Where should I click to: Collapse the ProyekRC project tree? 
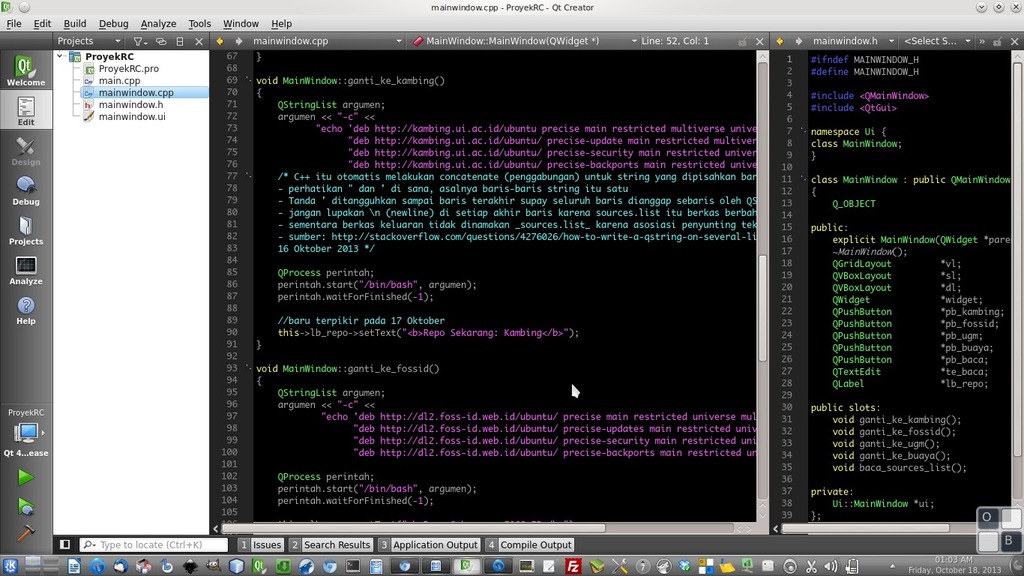[61, 57]
